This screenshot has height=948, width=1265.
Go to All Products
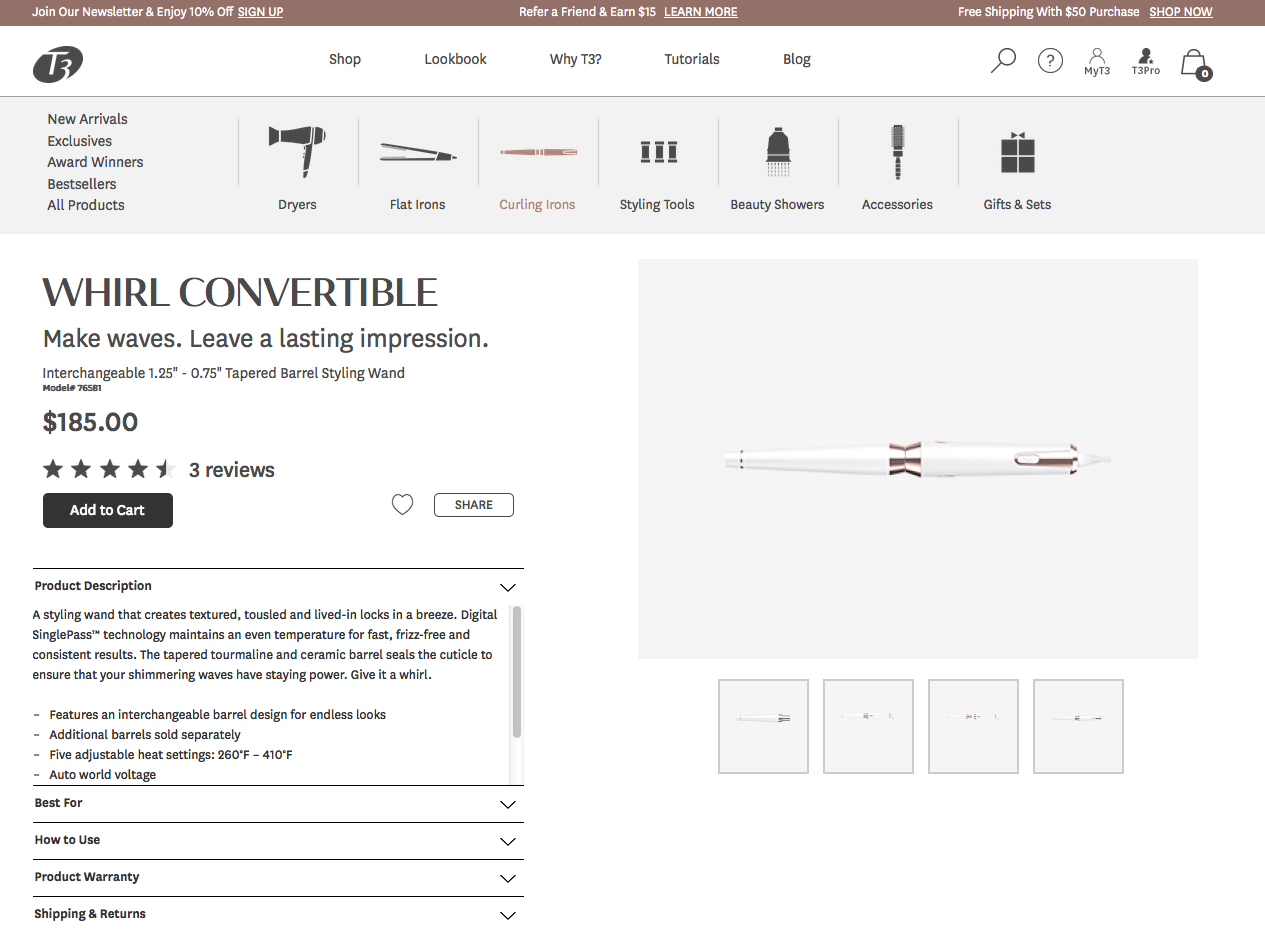click(x=86, y=205)
